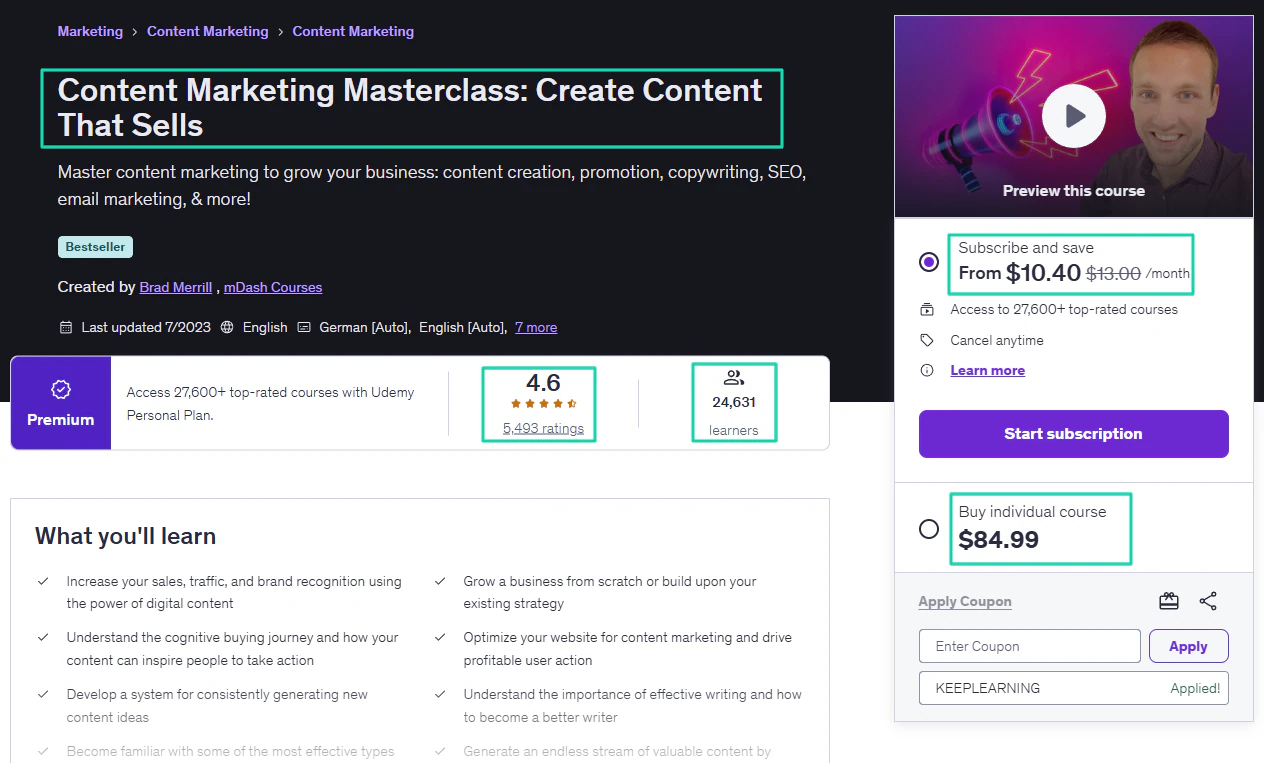The height and width of the screenshot is (763, 1264).
Task: Click the Premium badge checkmark icon
Action: (60, 390)
